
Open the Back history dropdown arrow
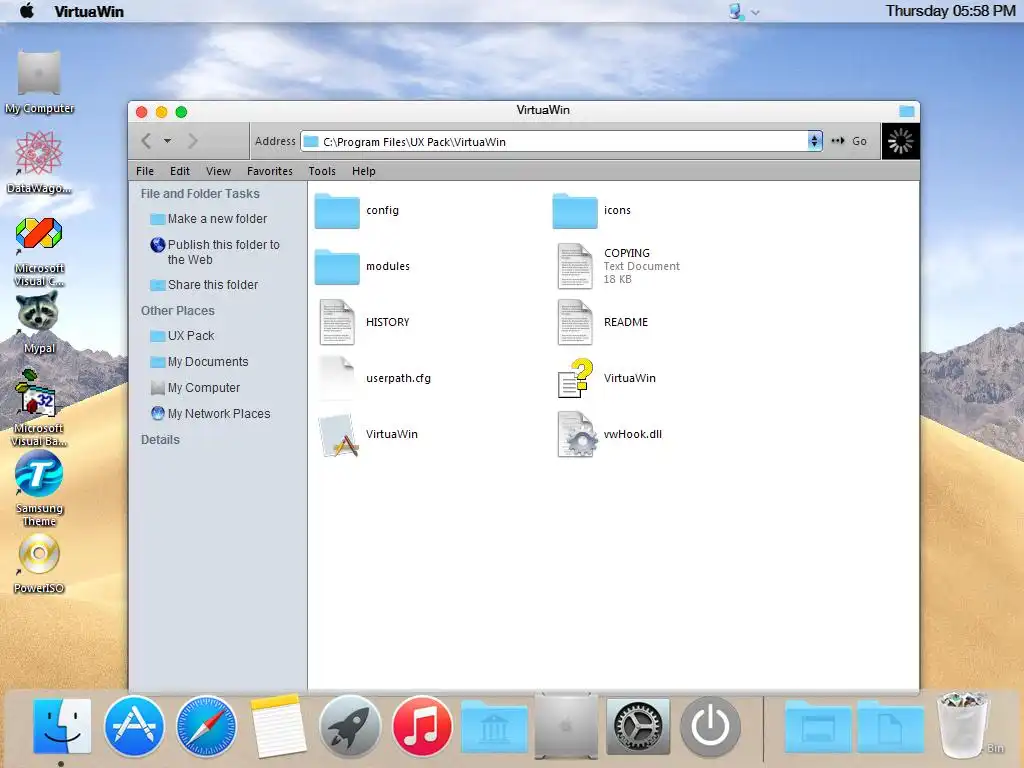click(x=168, y=140)
